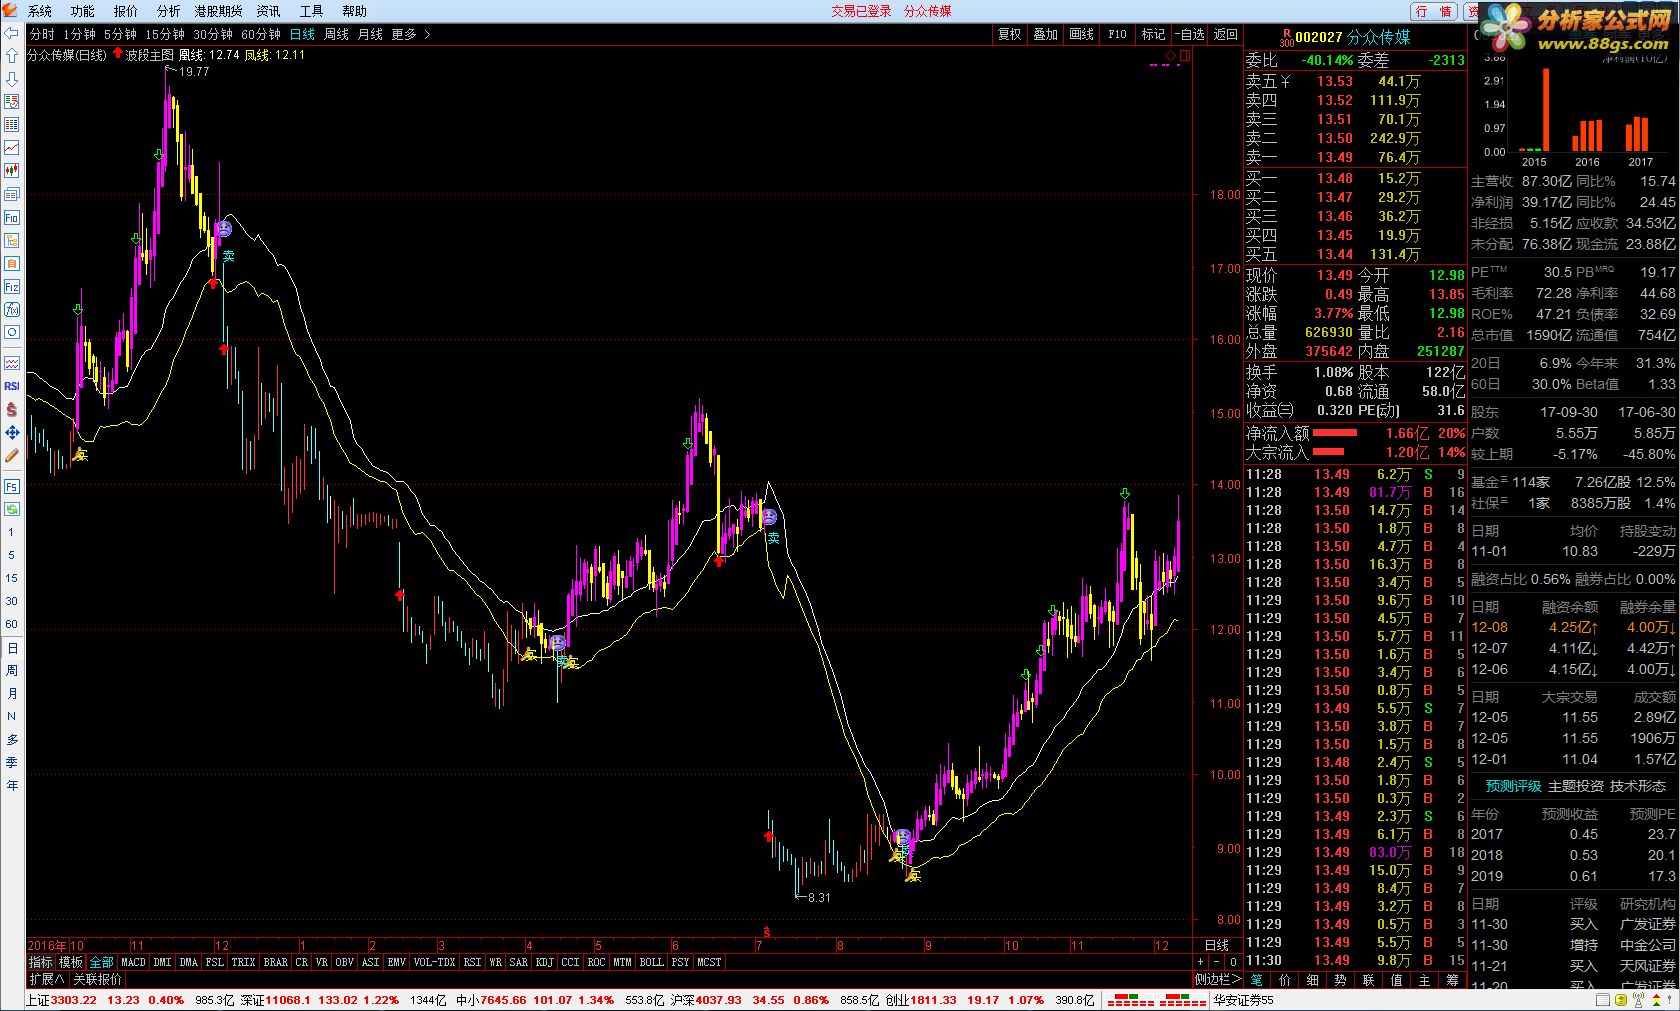The image size is (1680, 1011).
Task: Click the 返回 return button
Action: [1226, 34]
